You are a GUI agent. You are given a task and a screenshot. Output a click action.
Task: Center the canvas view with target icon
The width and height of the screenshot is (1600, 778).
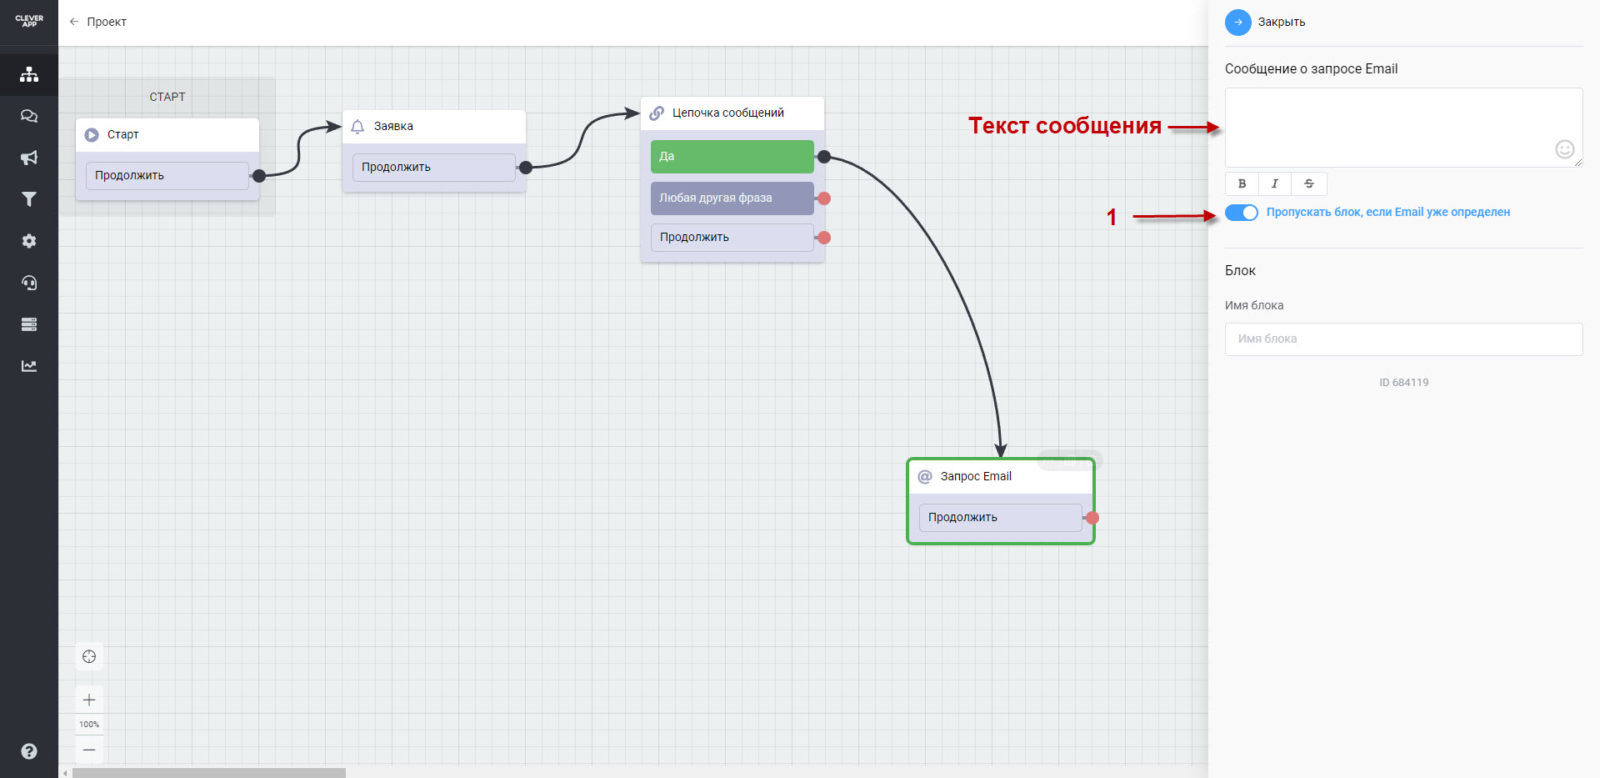click(89, 657)
